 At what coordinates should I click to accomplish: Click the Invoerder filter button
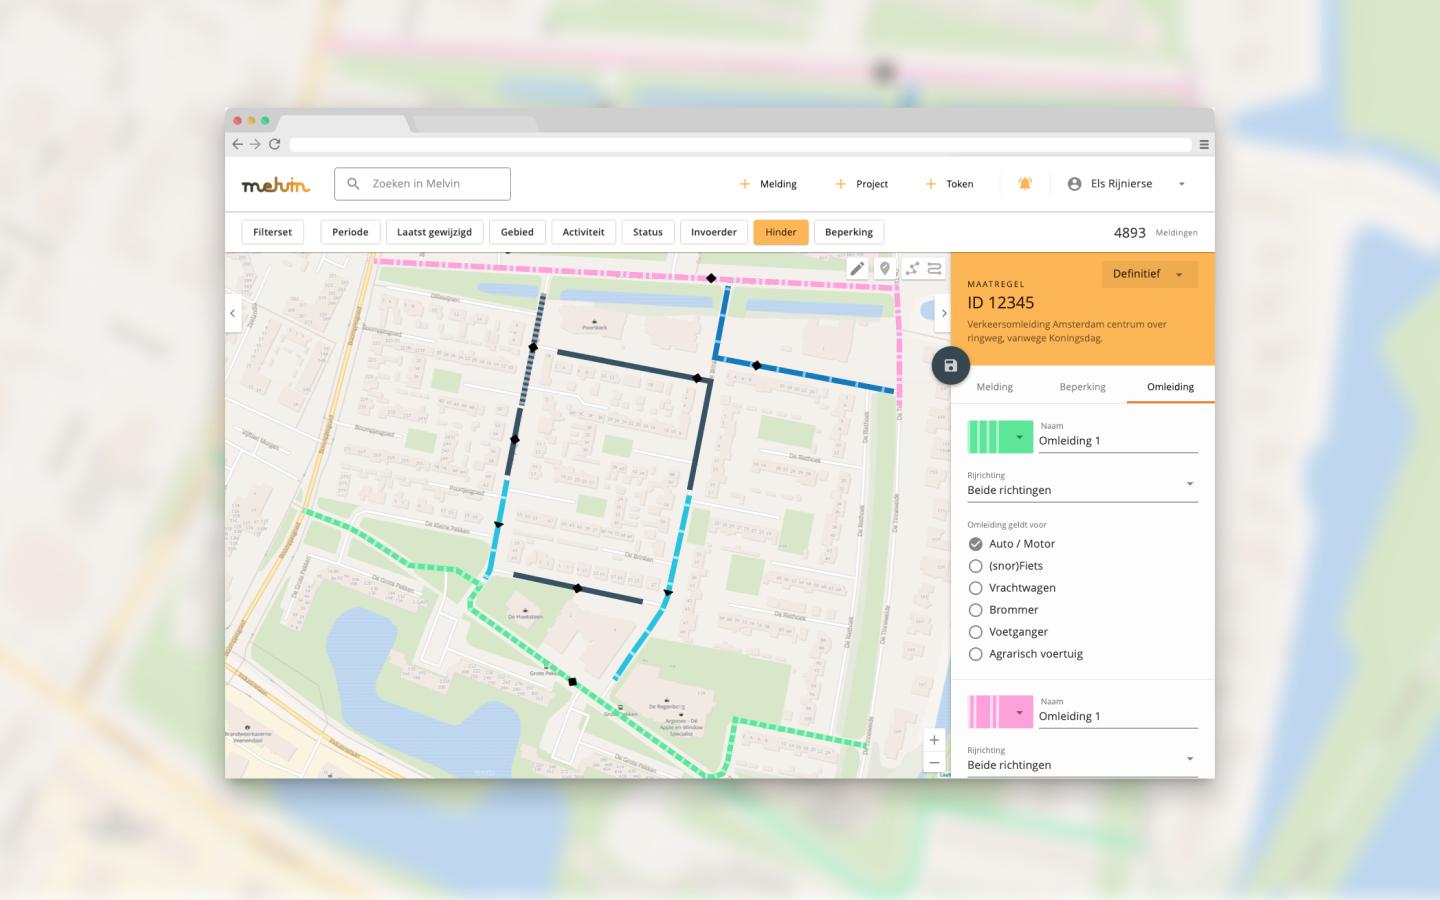click(x=714, y=232)
